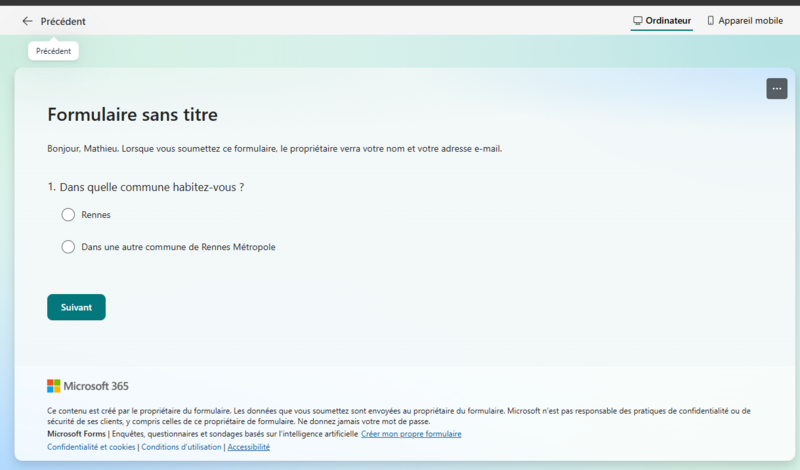800x470 pixels.
Task: Open the 'Créer mon propre formulaire' link
Action: pyautogui.click(x=411, y=434)
